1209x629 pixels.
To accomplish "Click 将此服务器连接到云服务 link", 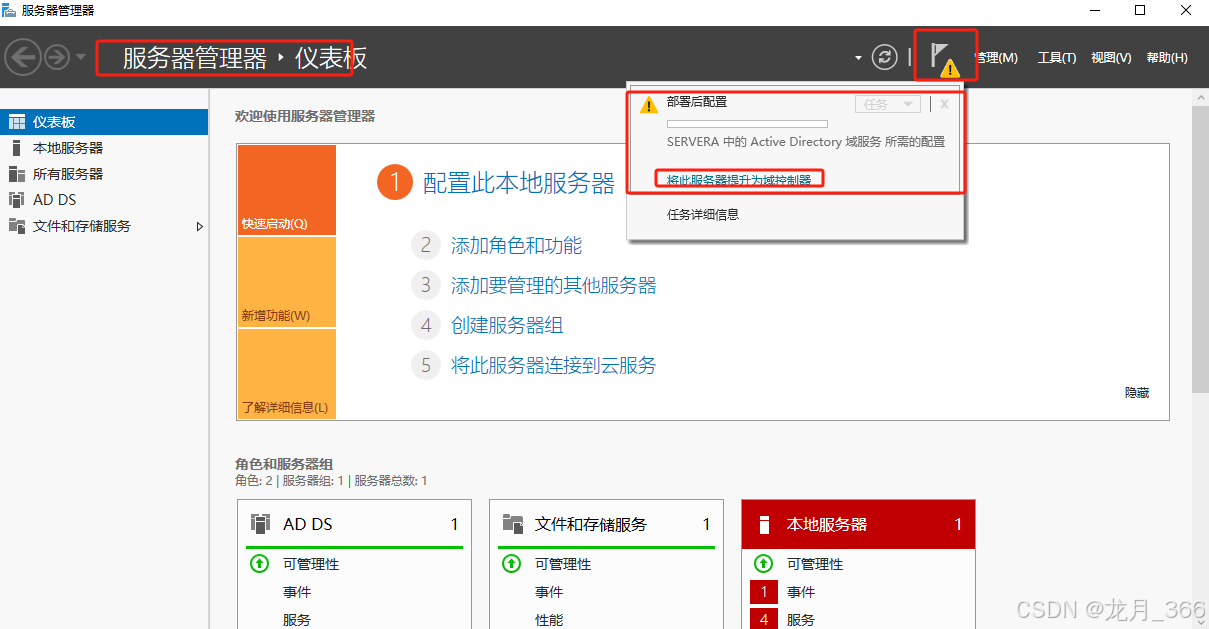I will tap(554, 366).
